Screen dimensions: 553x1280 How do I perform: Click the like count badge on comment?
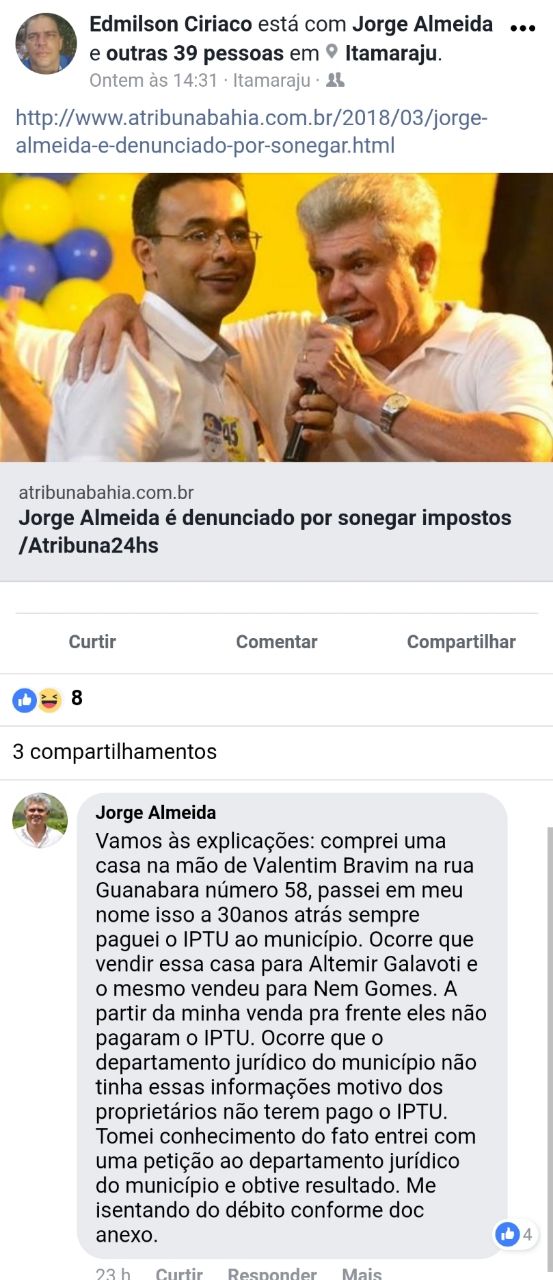[x=515, y=1234]
